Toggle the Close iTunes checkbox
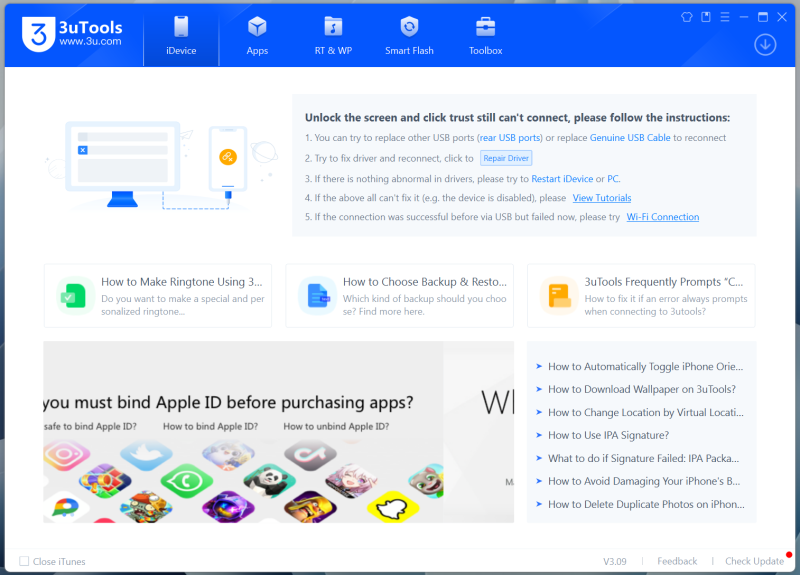This screenshot has height=575, width=800. point(24,561)
